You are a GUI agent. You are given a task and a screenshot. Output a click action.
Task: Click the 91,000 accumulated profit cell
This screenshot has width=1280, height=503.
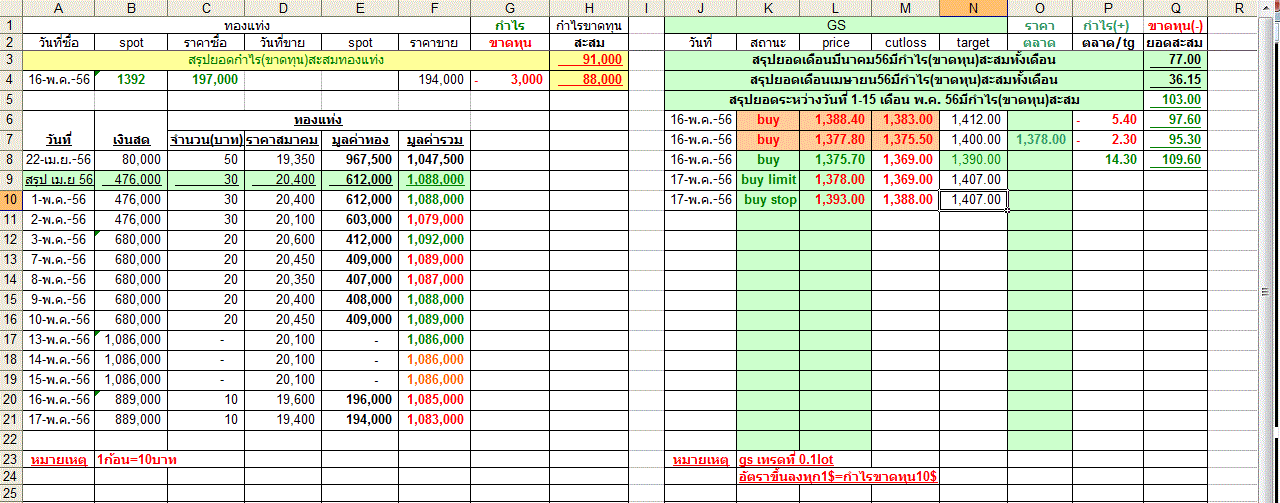point(588,61)
